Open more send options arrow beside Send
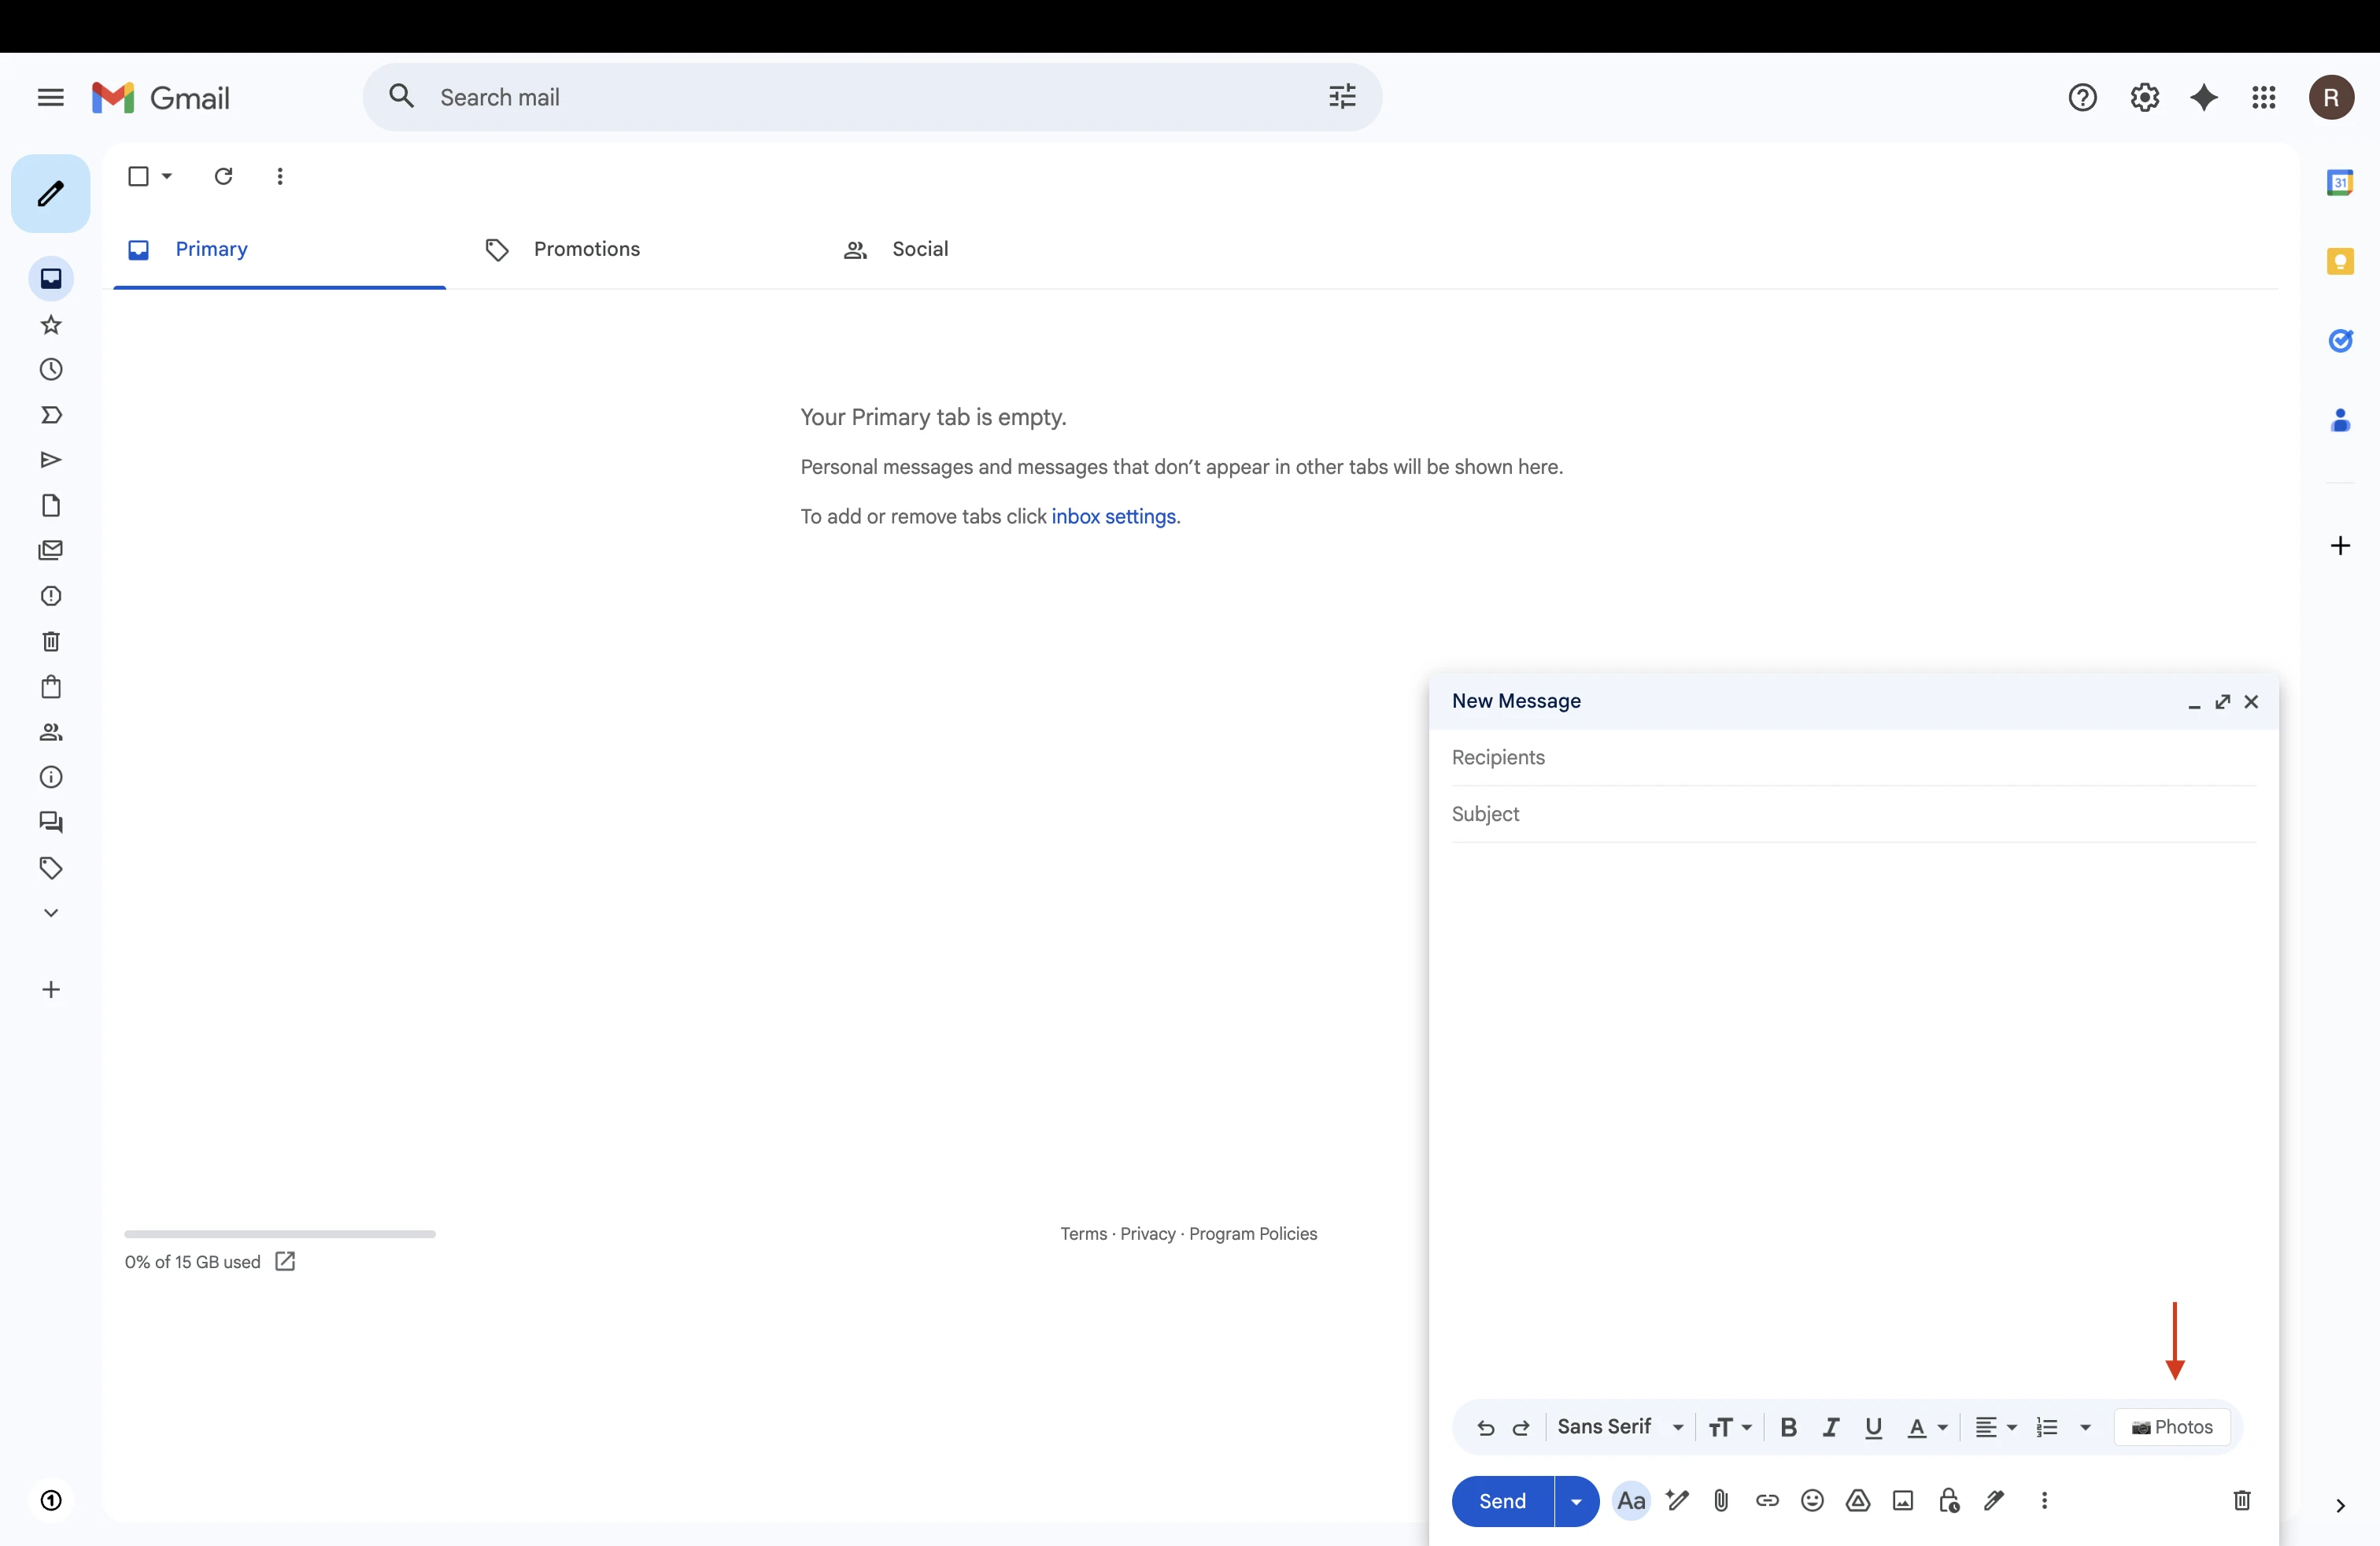The image size is (2380, 1546). [1576, 1500]
